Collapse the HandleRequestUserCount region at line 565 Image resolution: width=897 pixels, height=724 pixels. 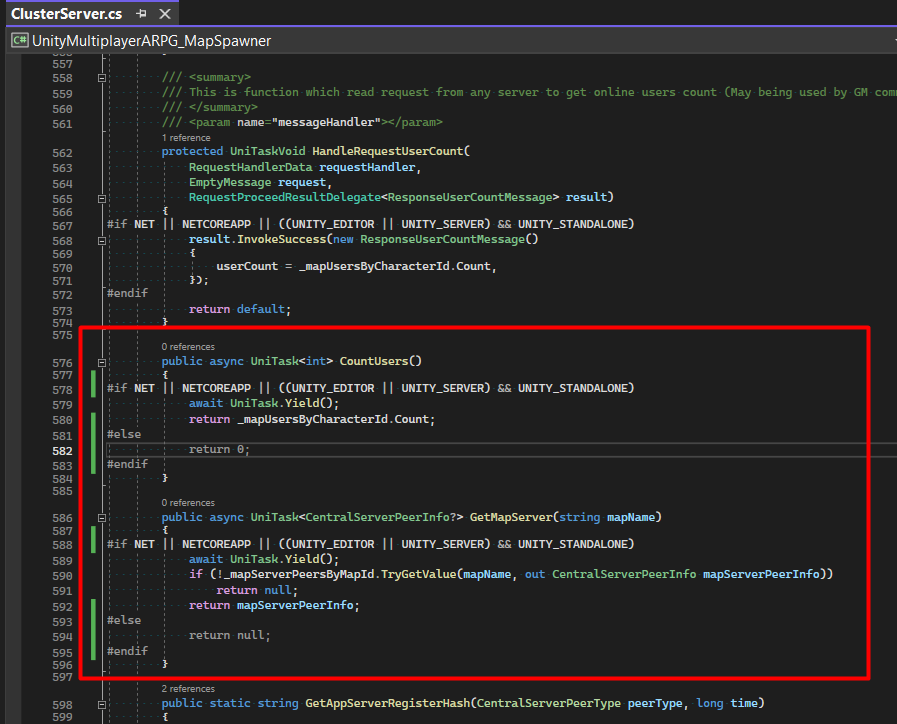point(102,196)
